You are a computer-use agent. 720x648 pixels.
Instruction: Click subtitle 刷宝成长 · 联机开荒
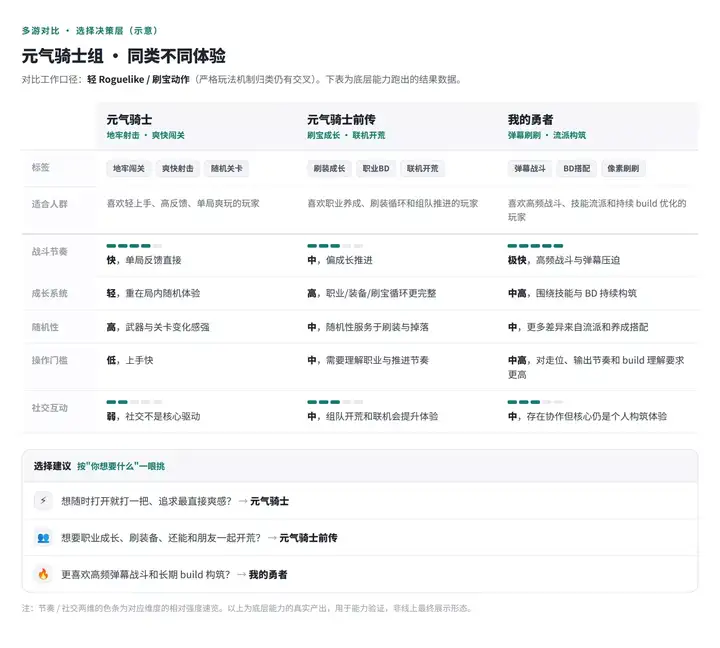click(x=346, y=135)
